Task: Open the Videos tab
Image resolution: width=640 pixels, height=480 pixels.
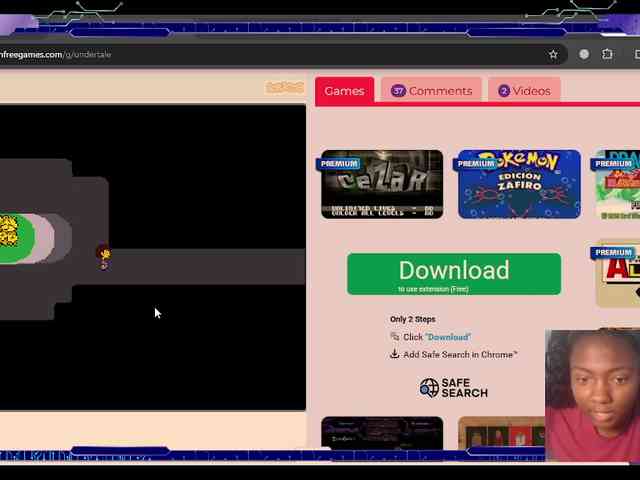Action: [x=524, y=91]
